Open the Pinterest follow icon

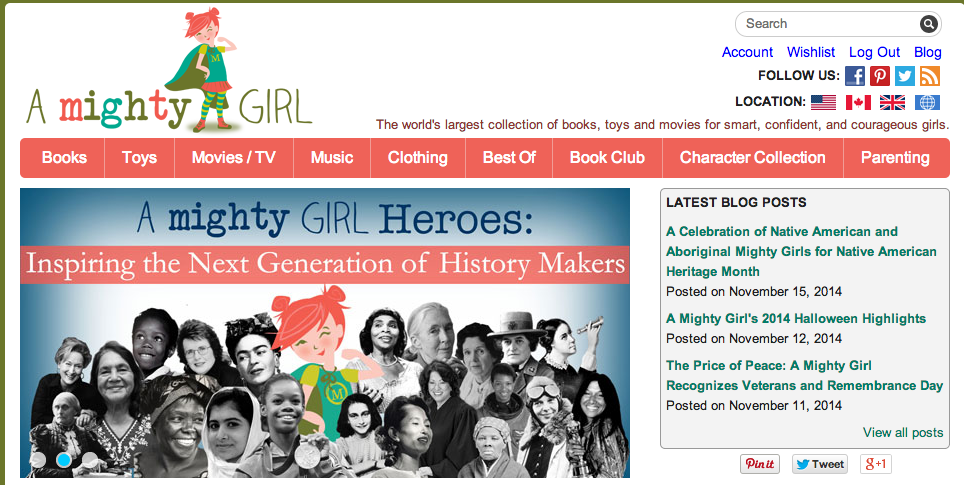click(880, 76)
